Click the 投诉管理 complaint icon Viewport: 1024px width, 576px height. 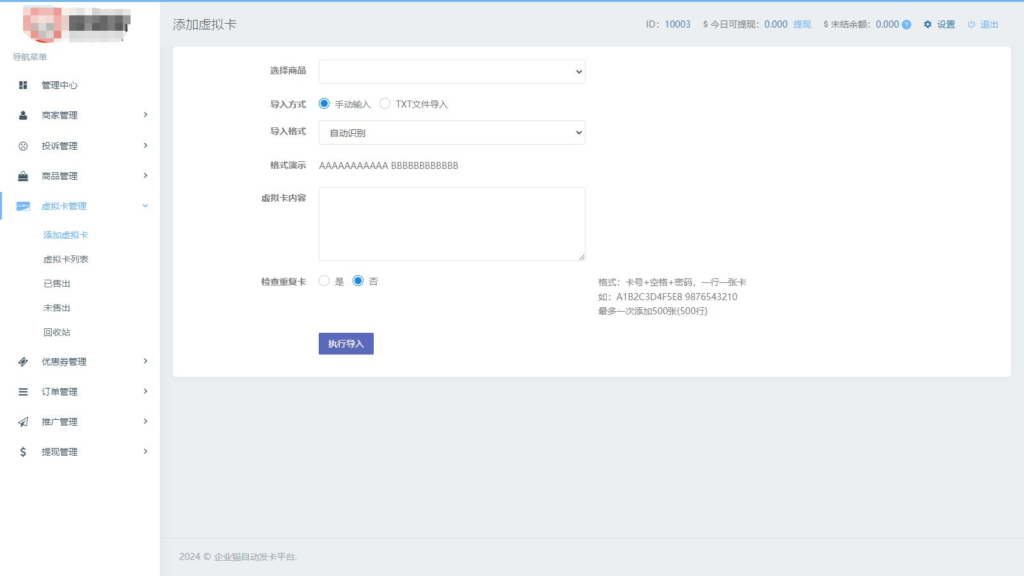point(22,145)
